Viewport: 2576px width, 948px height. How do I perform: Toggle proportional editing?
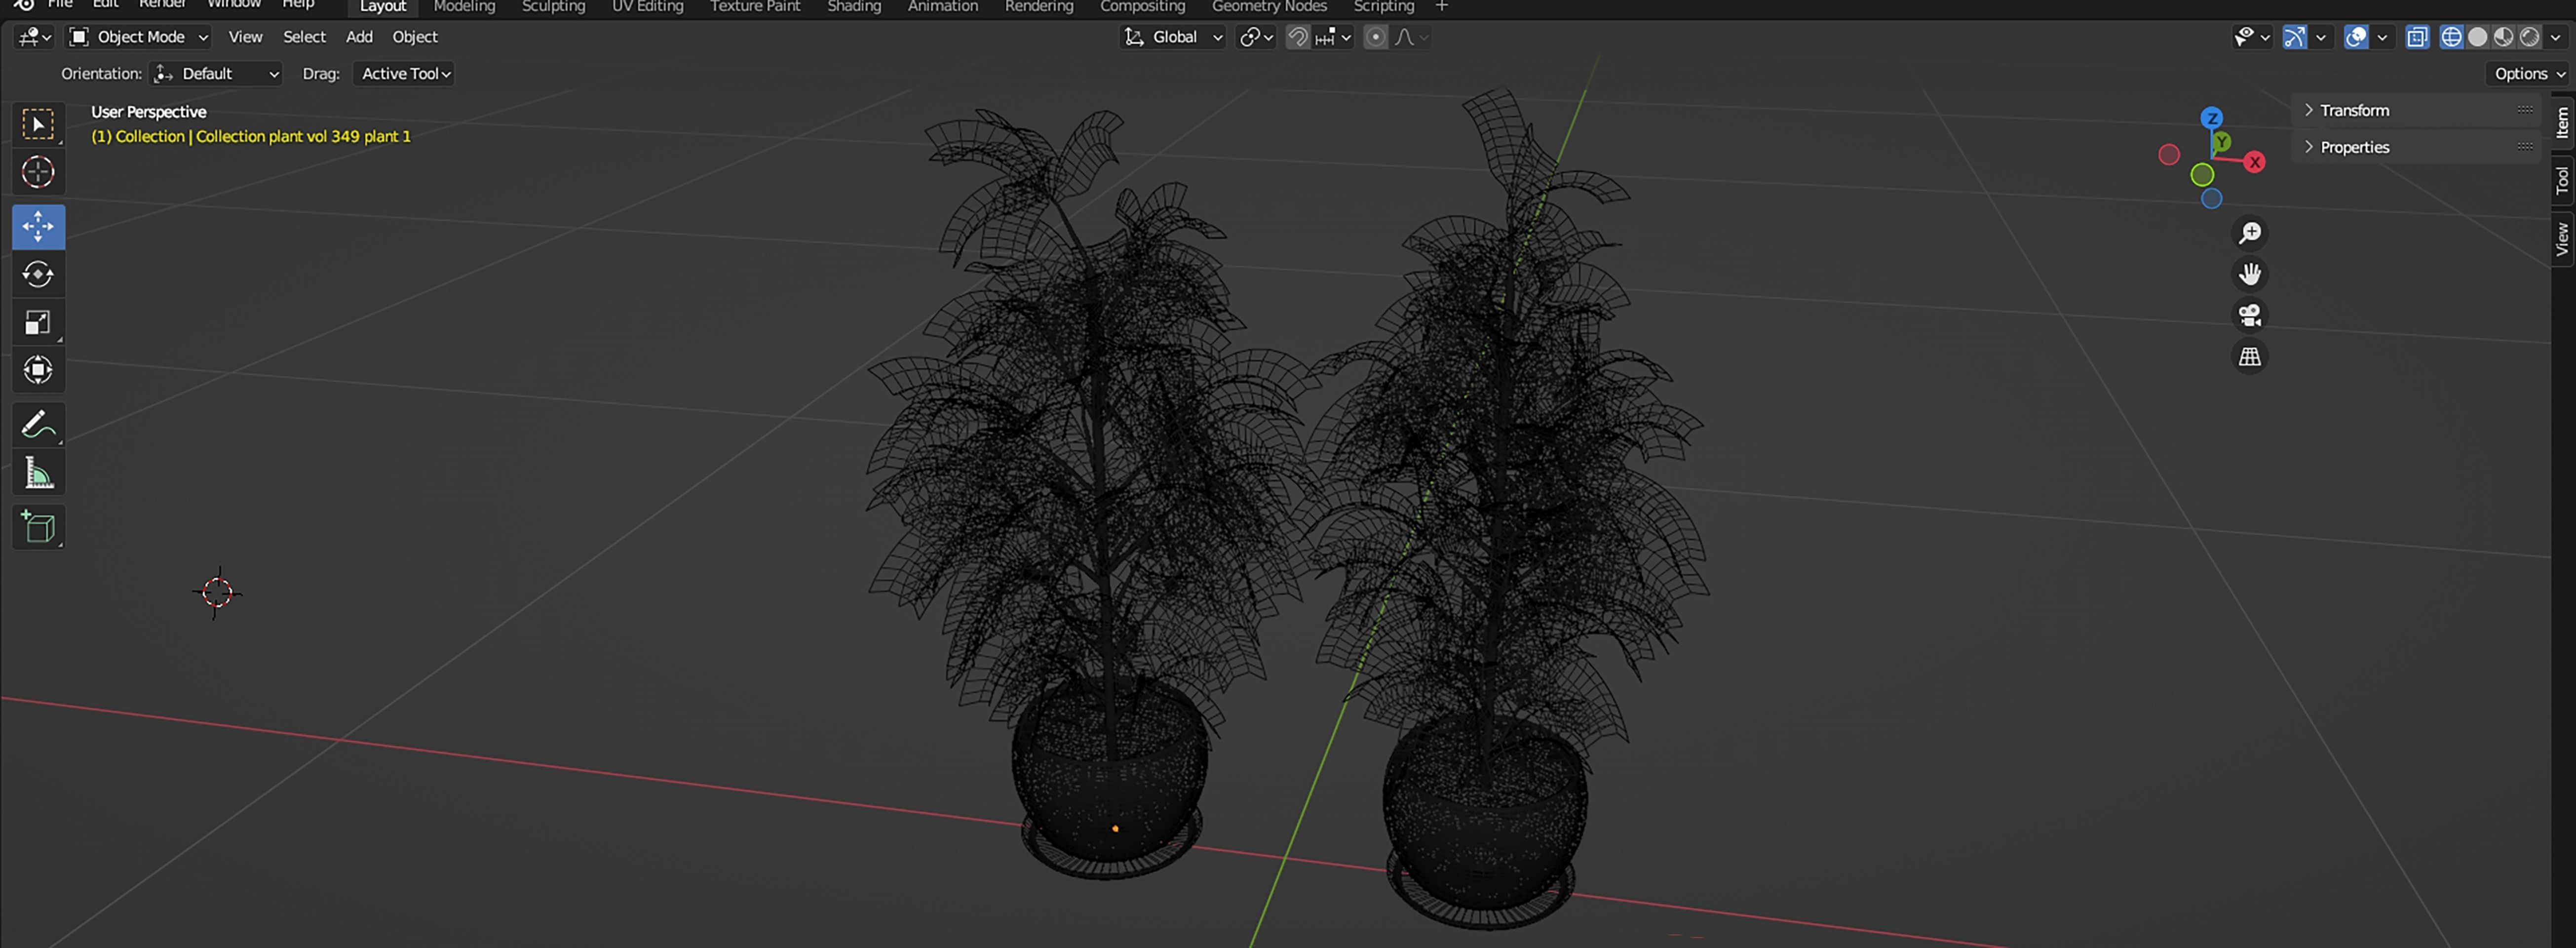[x=1376, y=37]
